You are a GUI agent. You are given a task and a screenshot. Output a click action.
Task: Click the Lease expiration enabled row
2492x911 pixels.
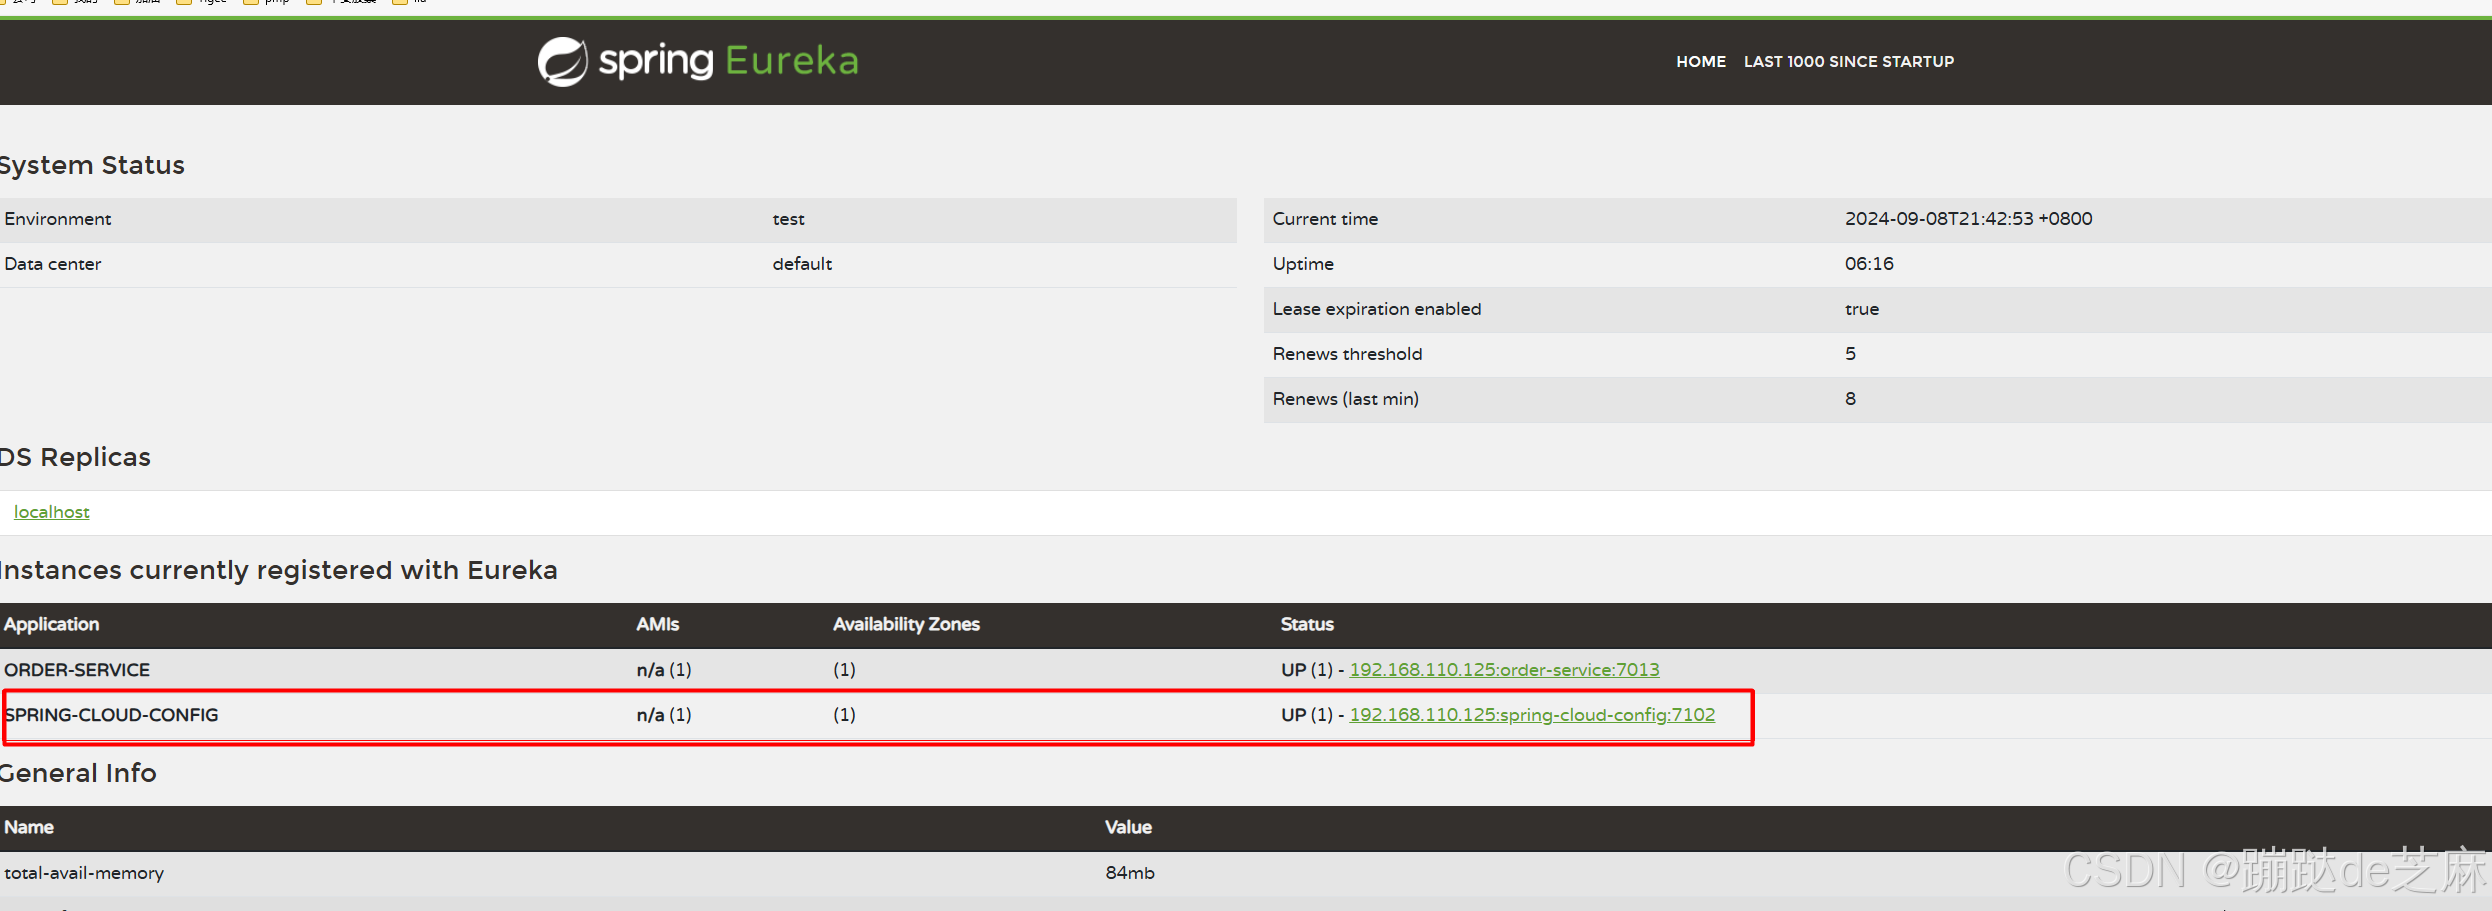pos(1377,309)
